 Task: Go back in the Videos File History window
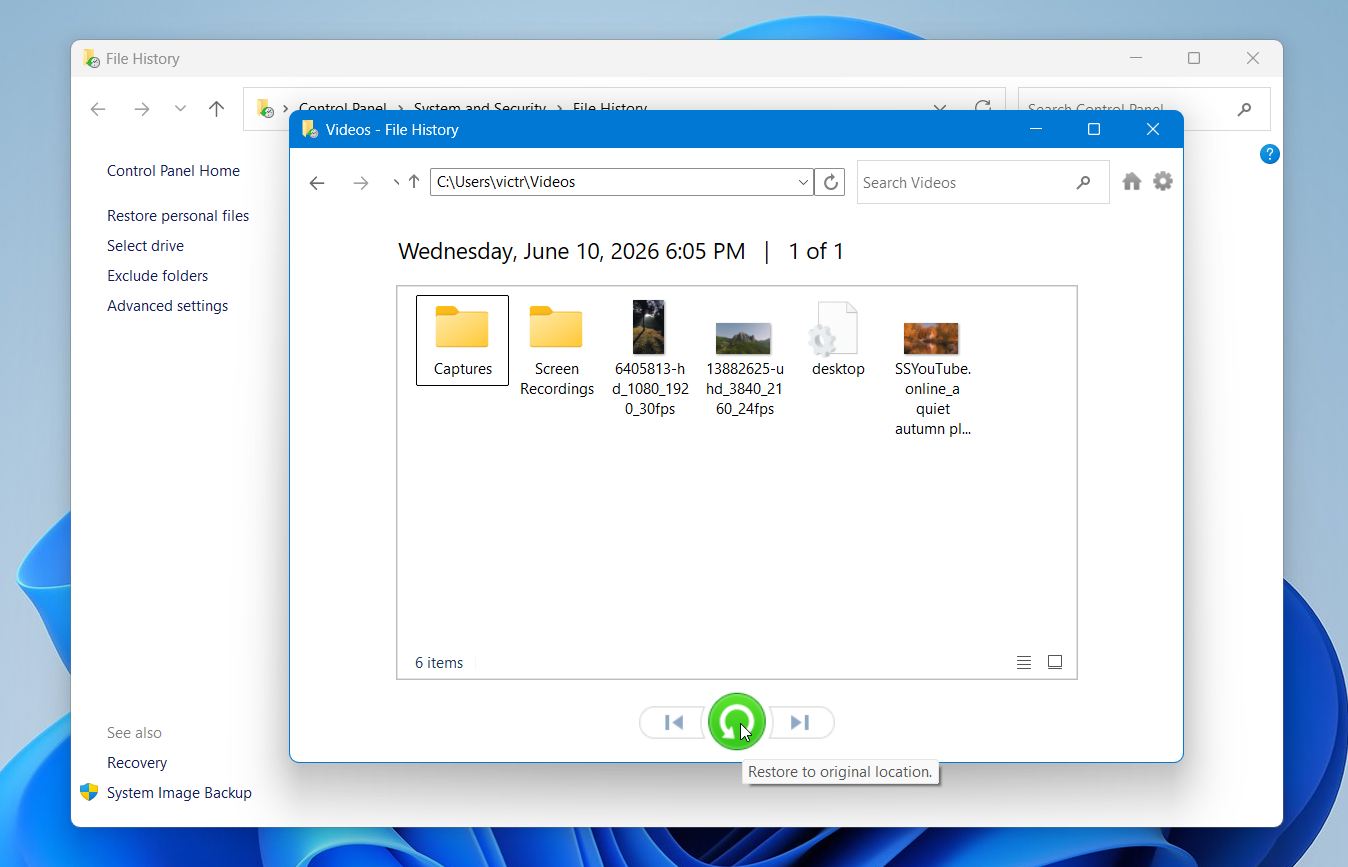pyautogui.click(x=317, y=182)
